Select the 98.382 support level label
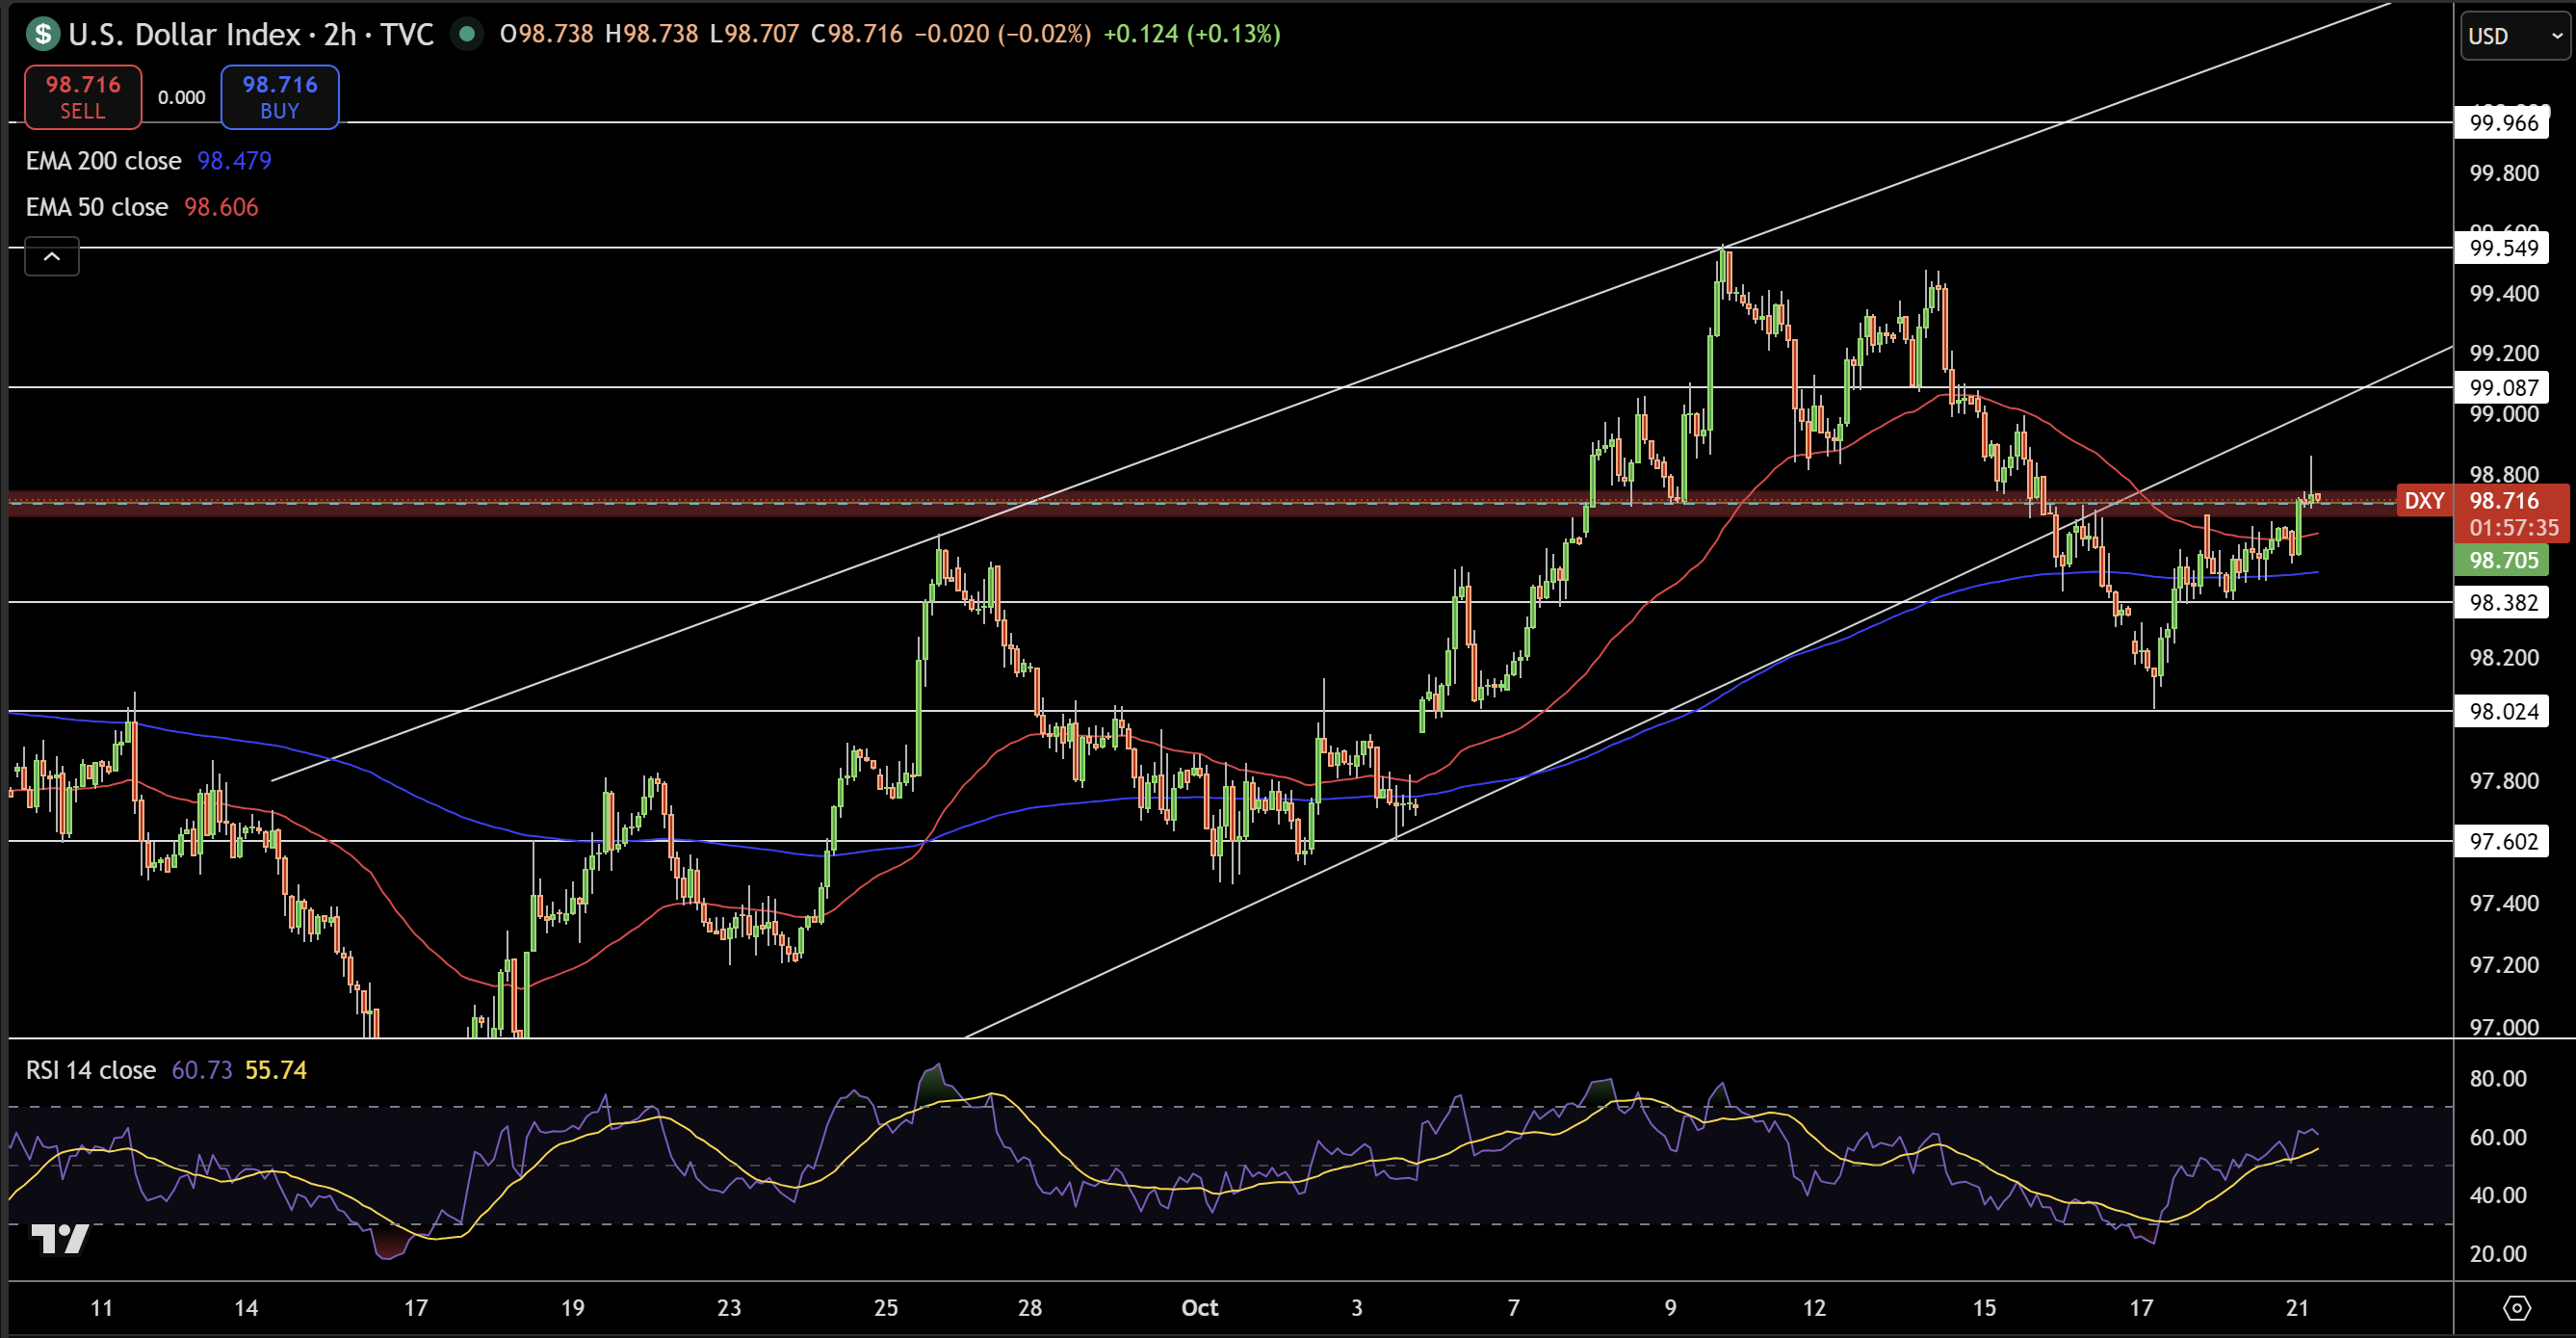This screenshot has height=1338, width=2576. 2503,602
